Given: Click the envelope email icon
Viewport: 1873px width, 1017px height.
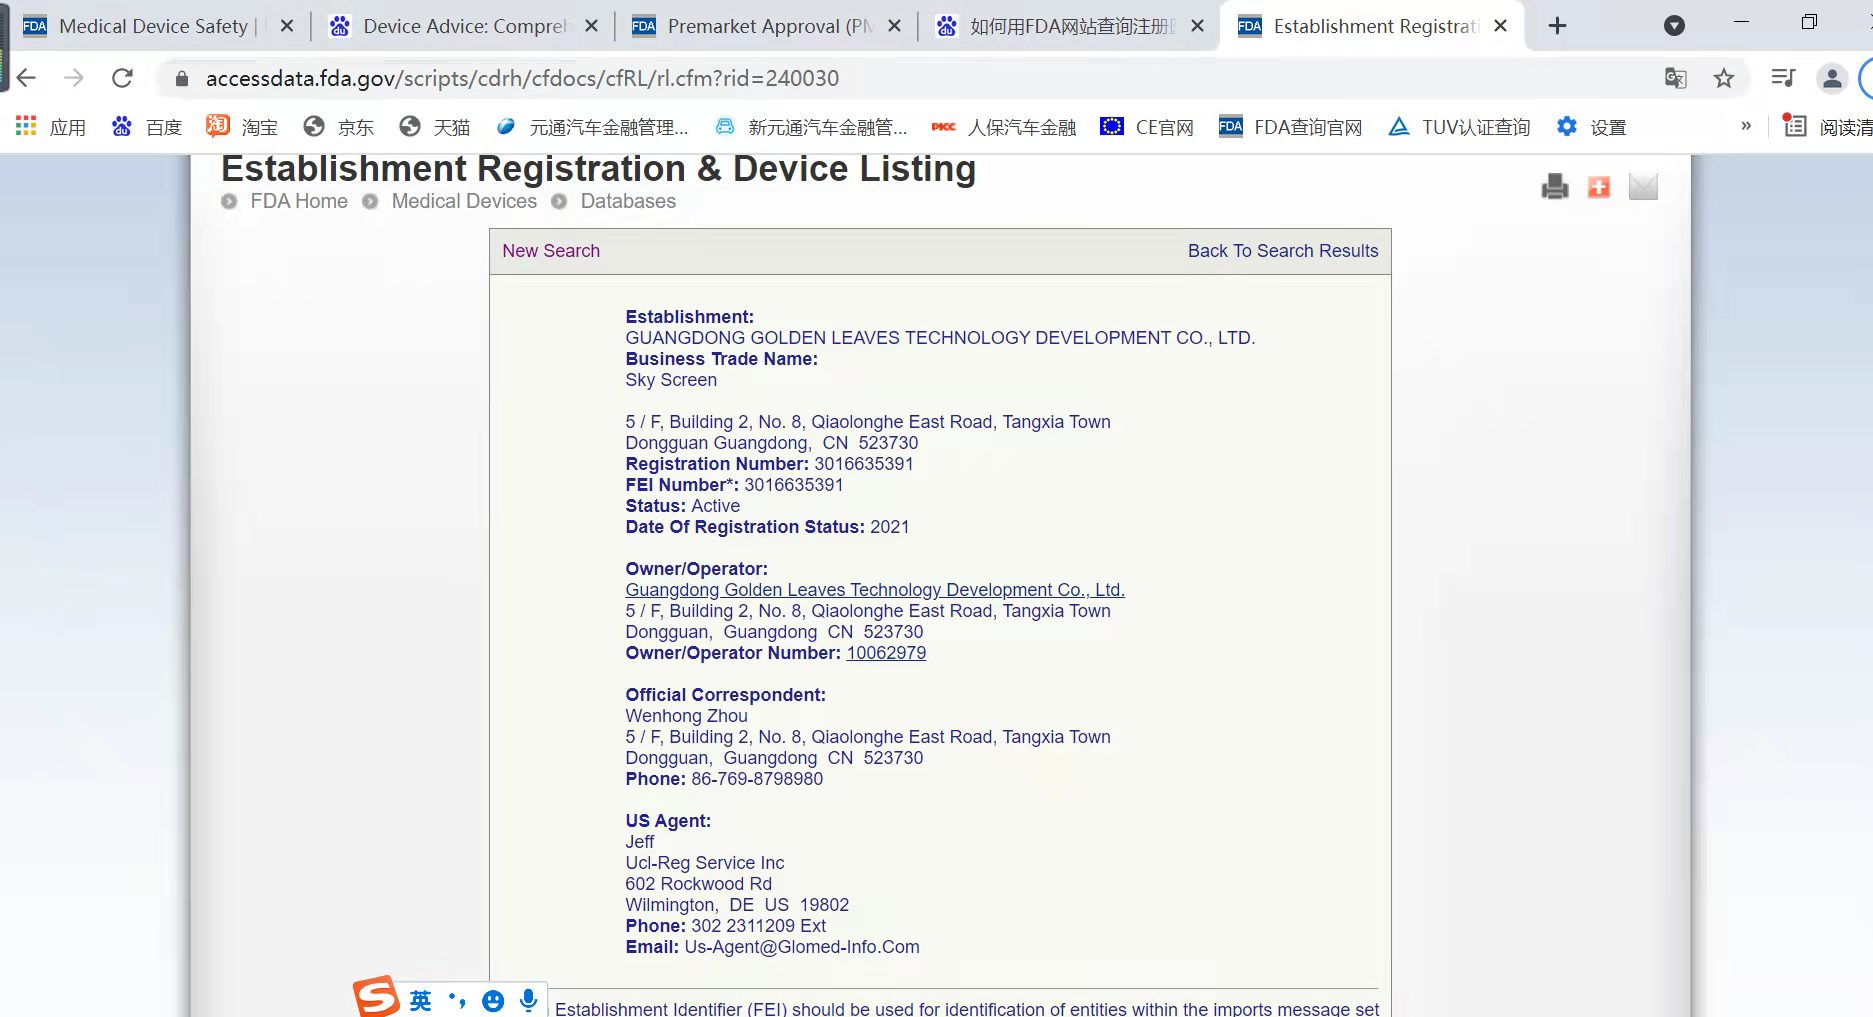Looking at the screenshot, I should tap(1643, 187).
